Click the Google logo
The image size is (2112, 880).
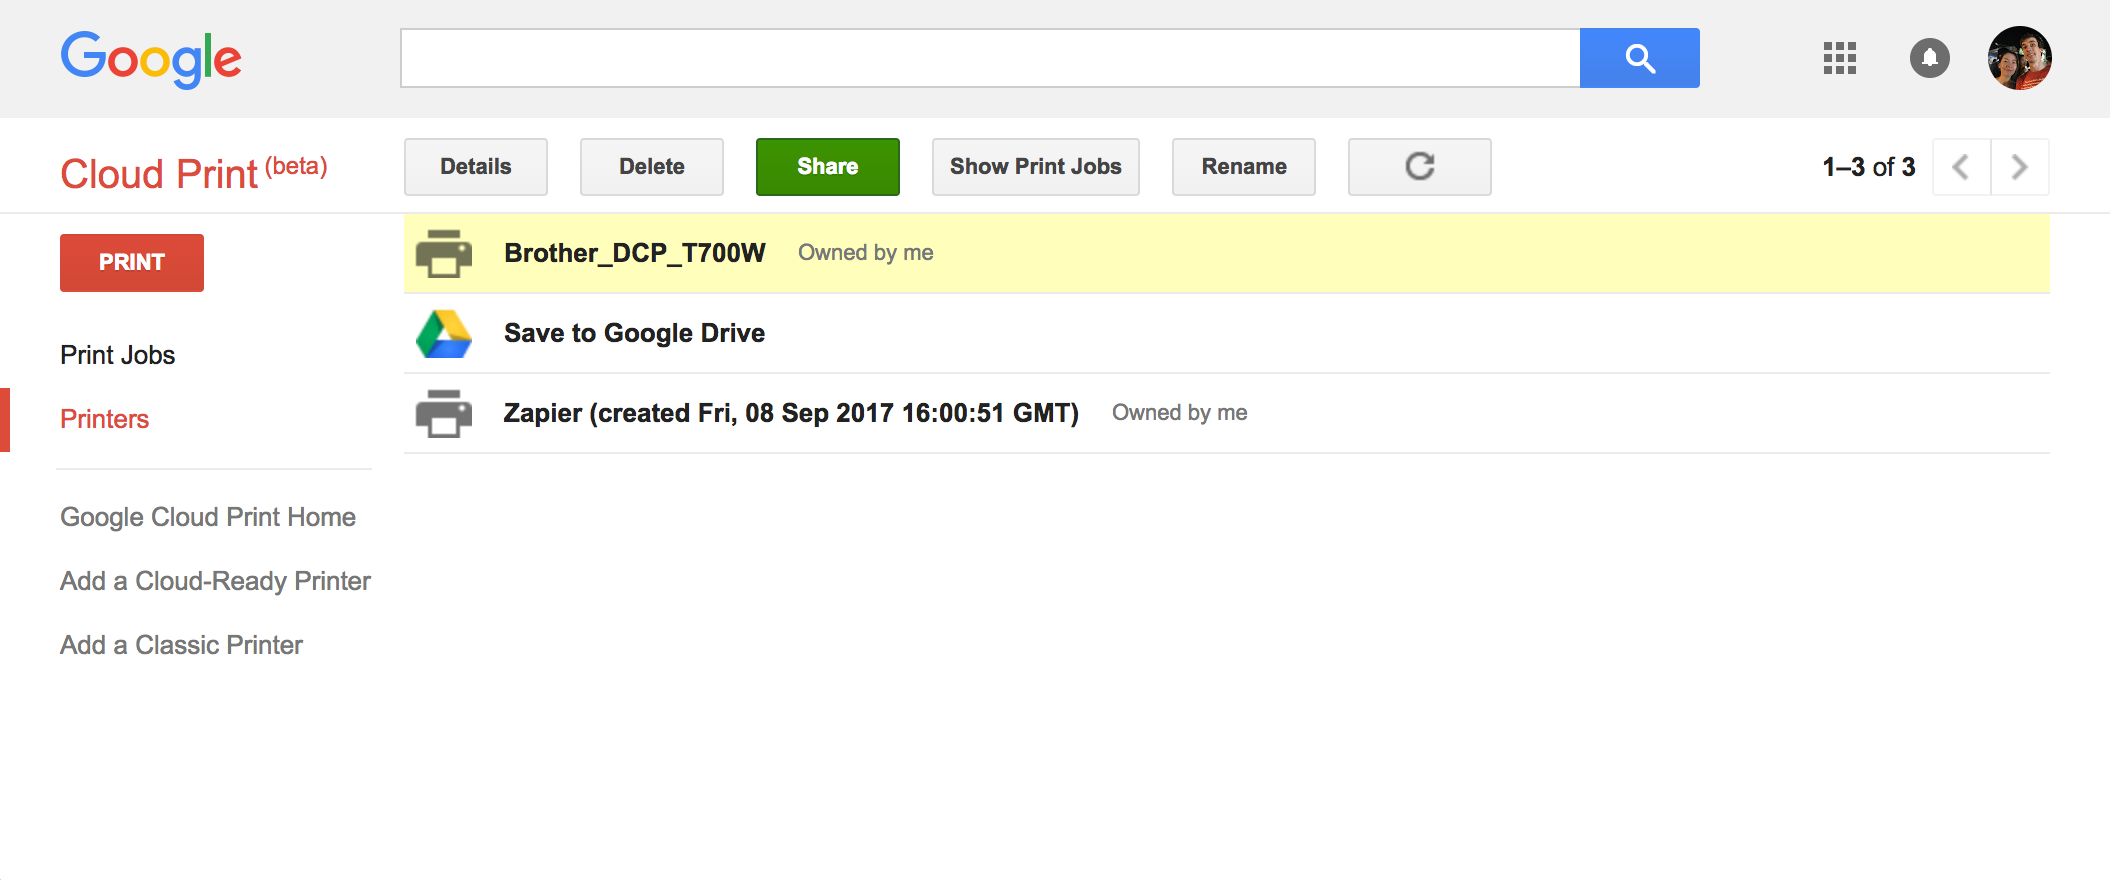pyautogui.click(x=151, y=58)
